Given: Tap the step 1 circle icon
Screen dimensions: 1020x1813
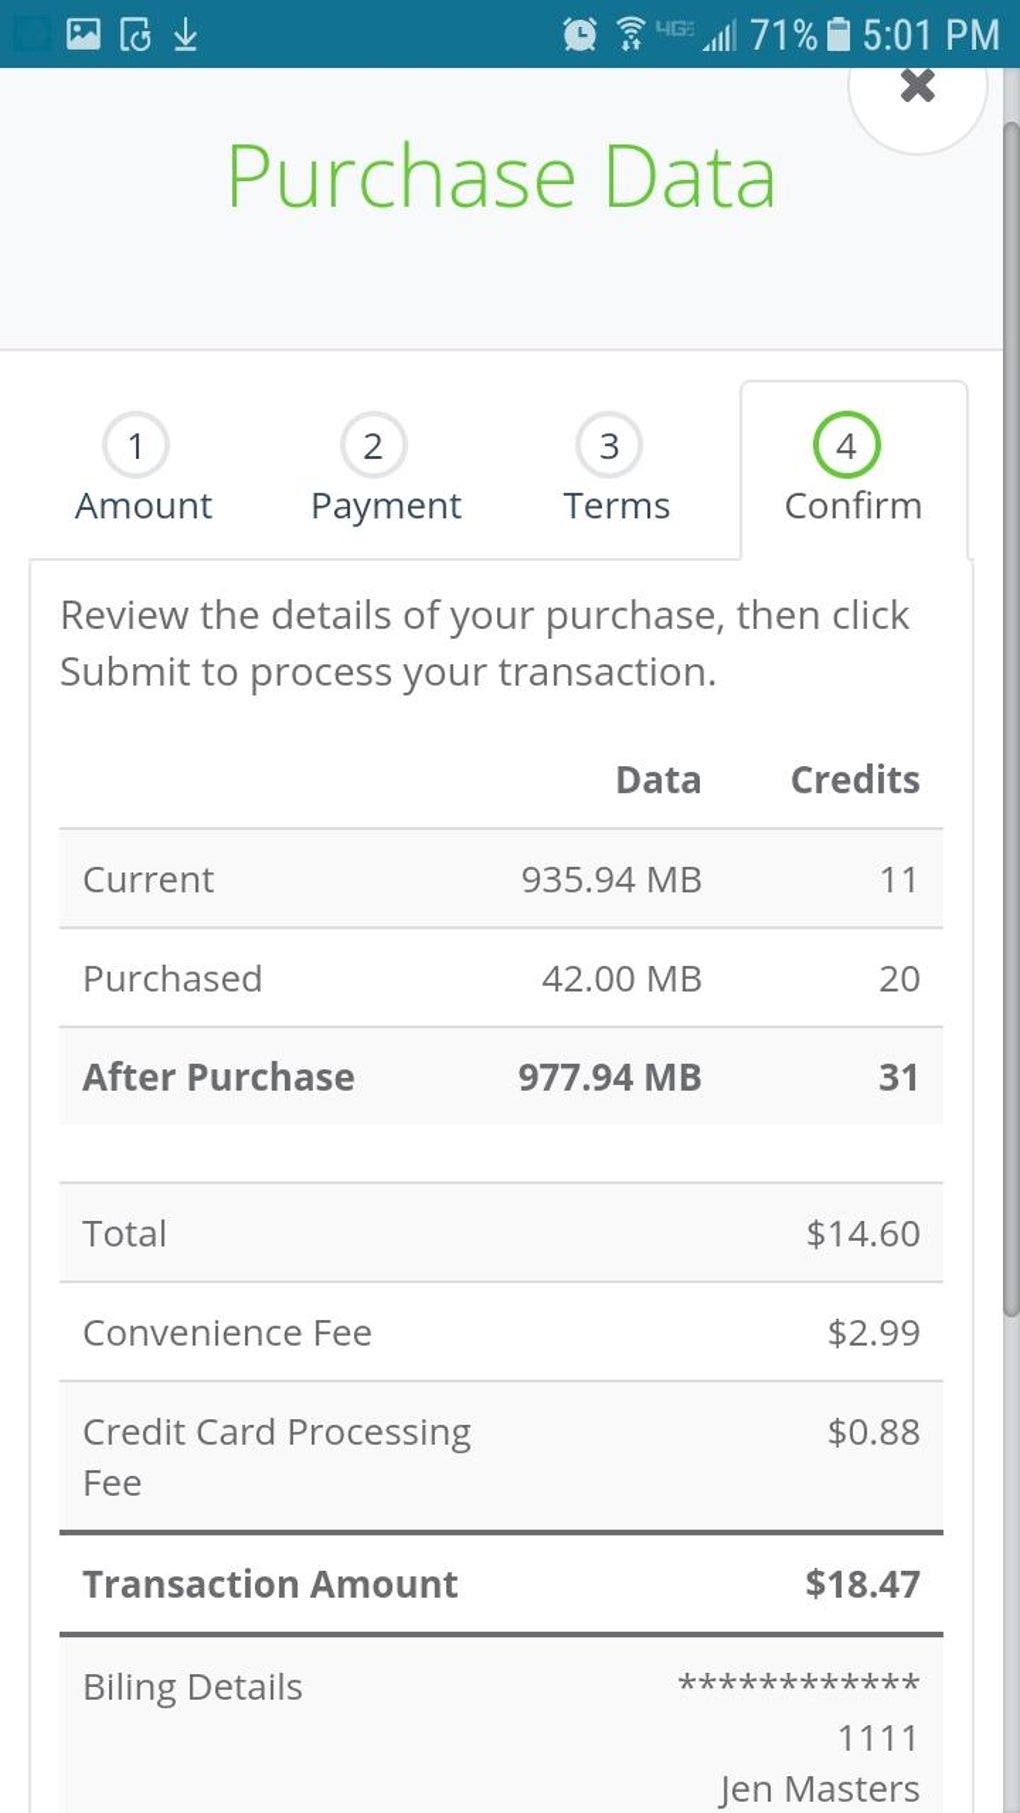Looking at the screenshot, I should [135, 445].
